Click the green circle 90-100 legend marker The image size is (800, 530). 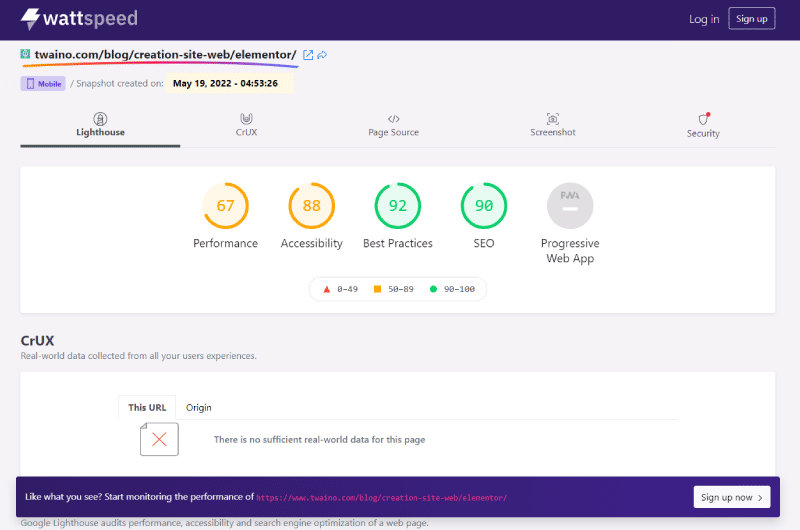[x=433, y=289]
